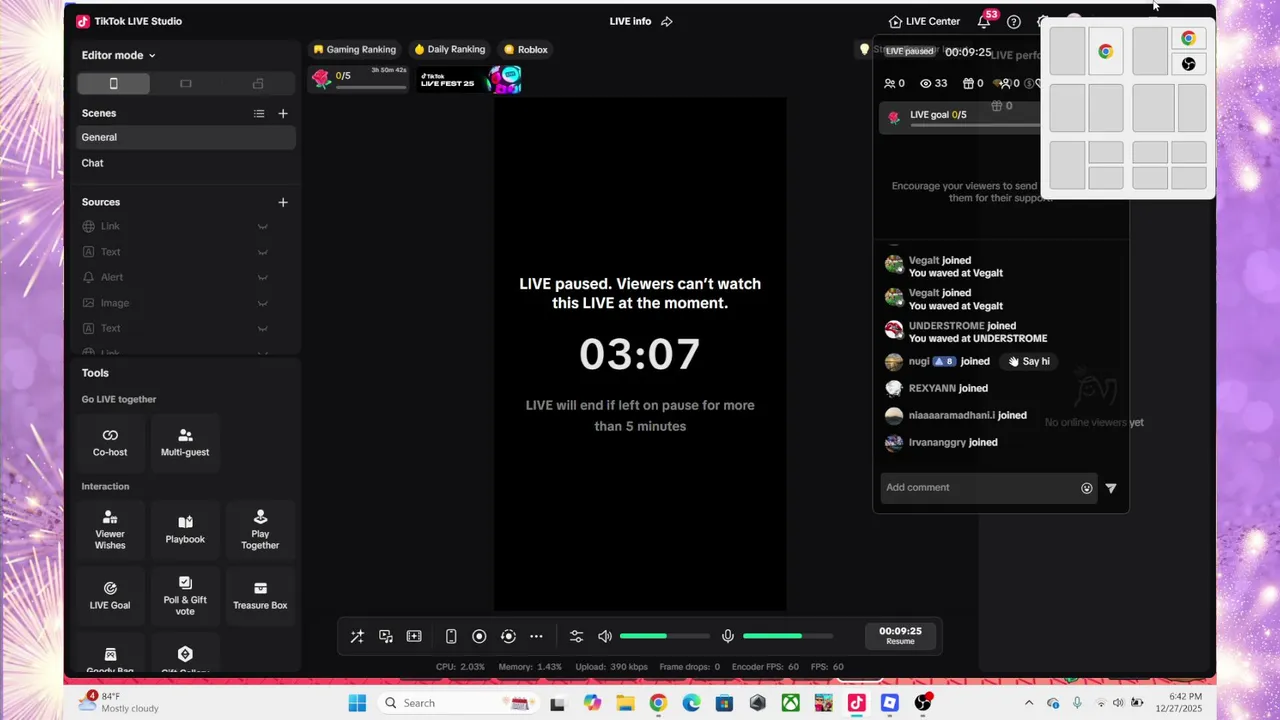The height and width of the screenshot is (720, 1280).
Task: Open the Daily Ranking tab
Action: click(x=449, y=49)
